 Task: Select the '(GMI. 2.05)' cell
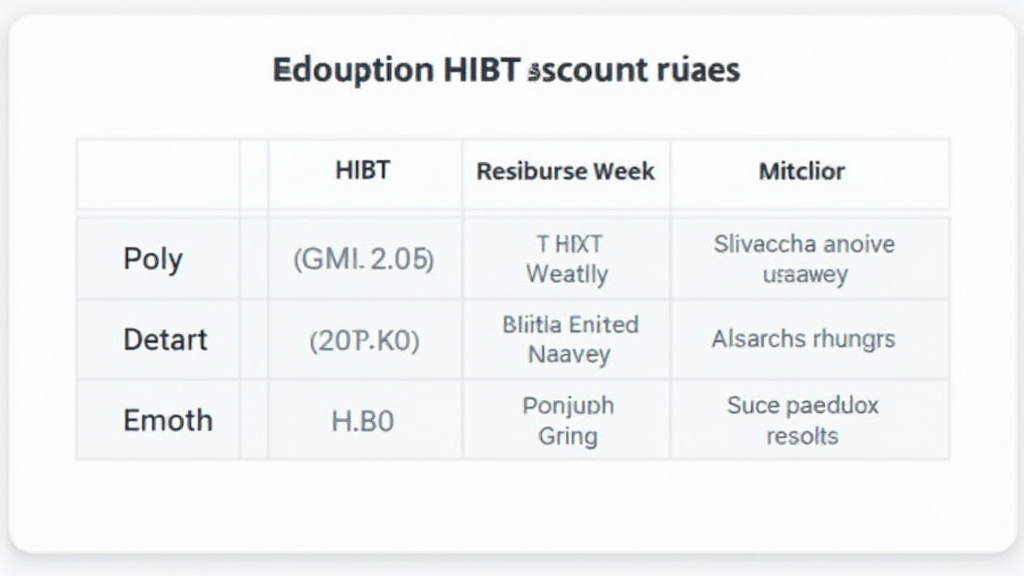[x=363, y=259]
